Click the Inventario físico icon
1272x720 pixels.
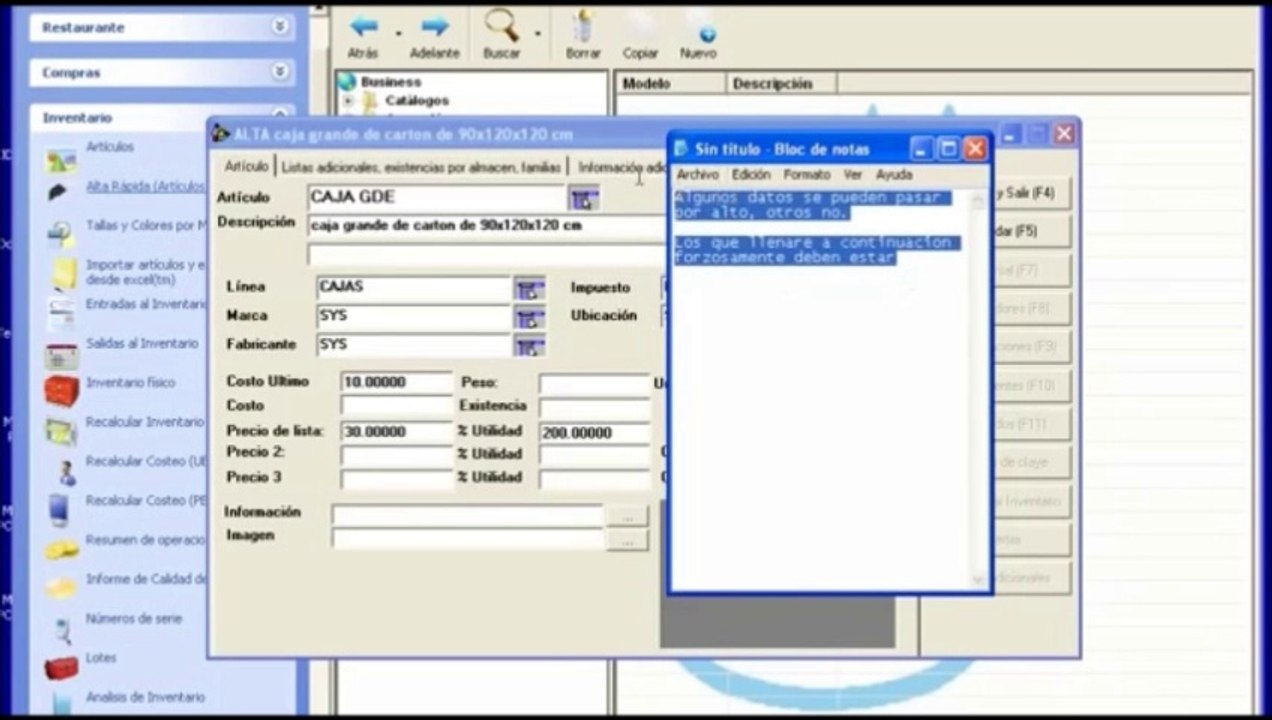click(61, 391)
